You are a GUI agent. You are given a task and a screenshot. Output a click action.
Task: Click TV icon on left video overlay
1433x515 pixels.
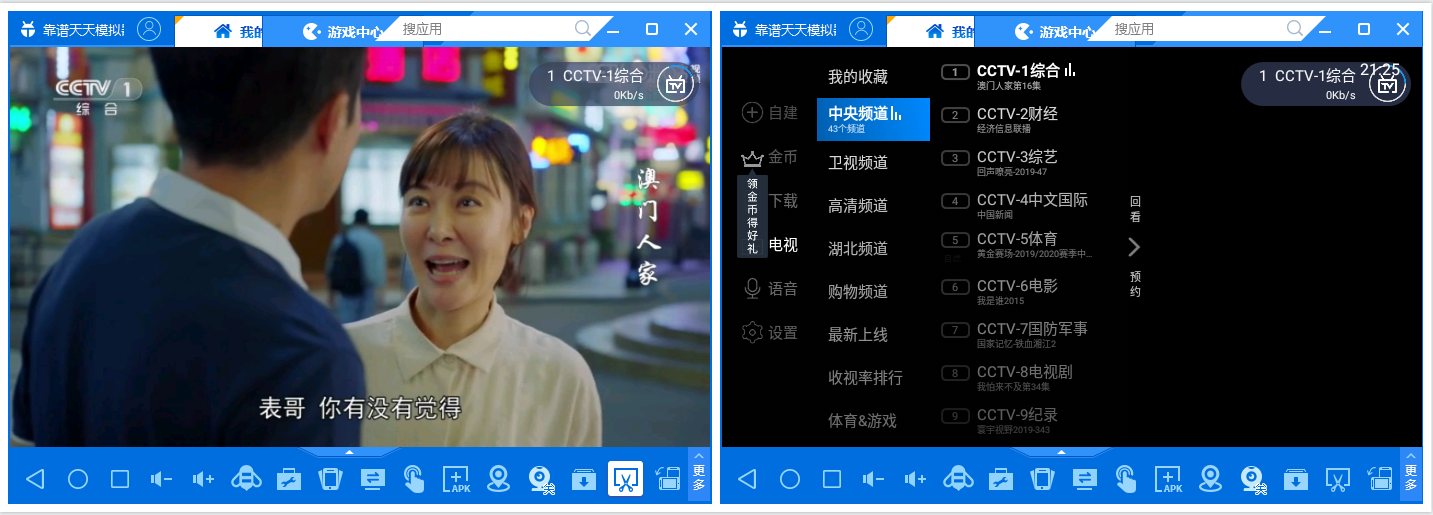675,85
